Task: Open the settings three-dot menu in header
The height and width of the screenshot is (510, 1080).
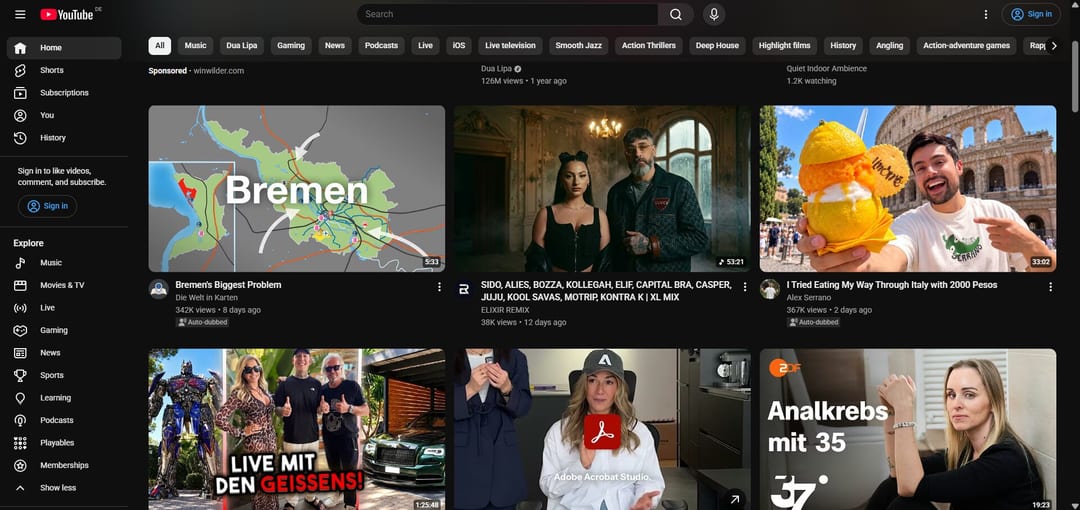Action: click(x=986, y=14)
